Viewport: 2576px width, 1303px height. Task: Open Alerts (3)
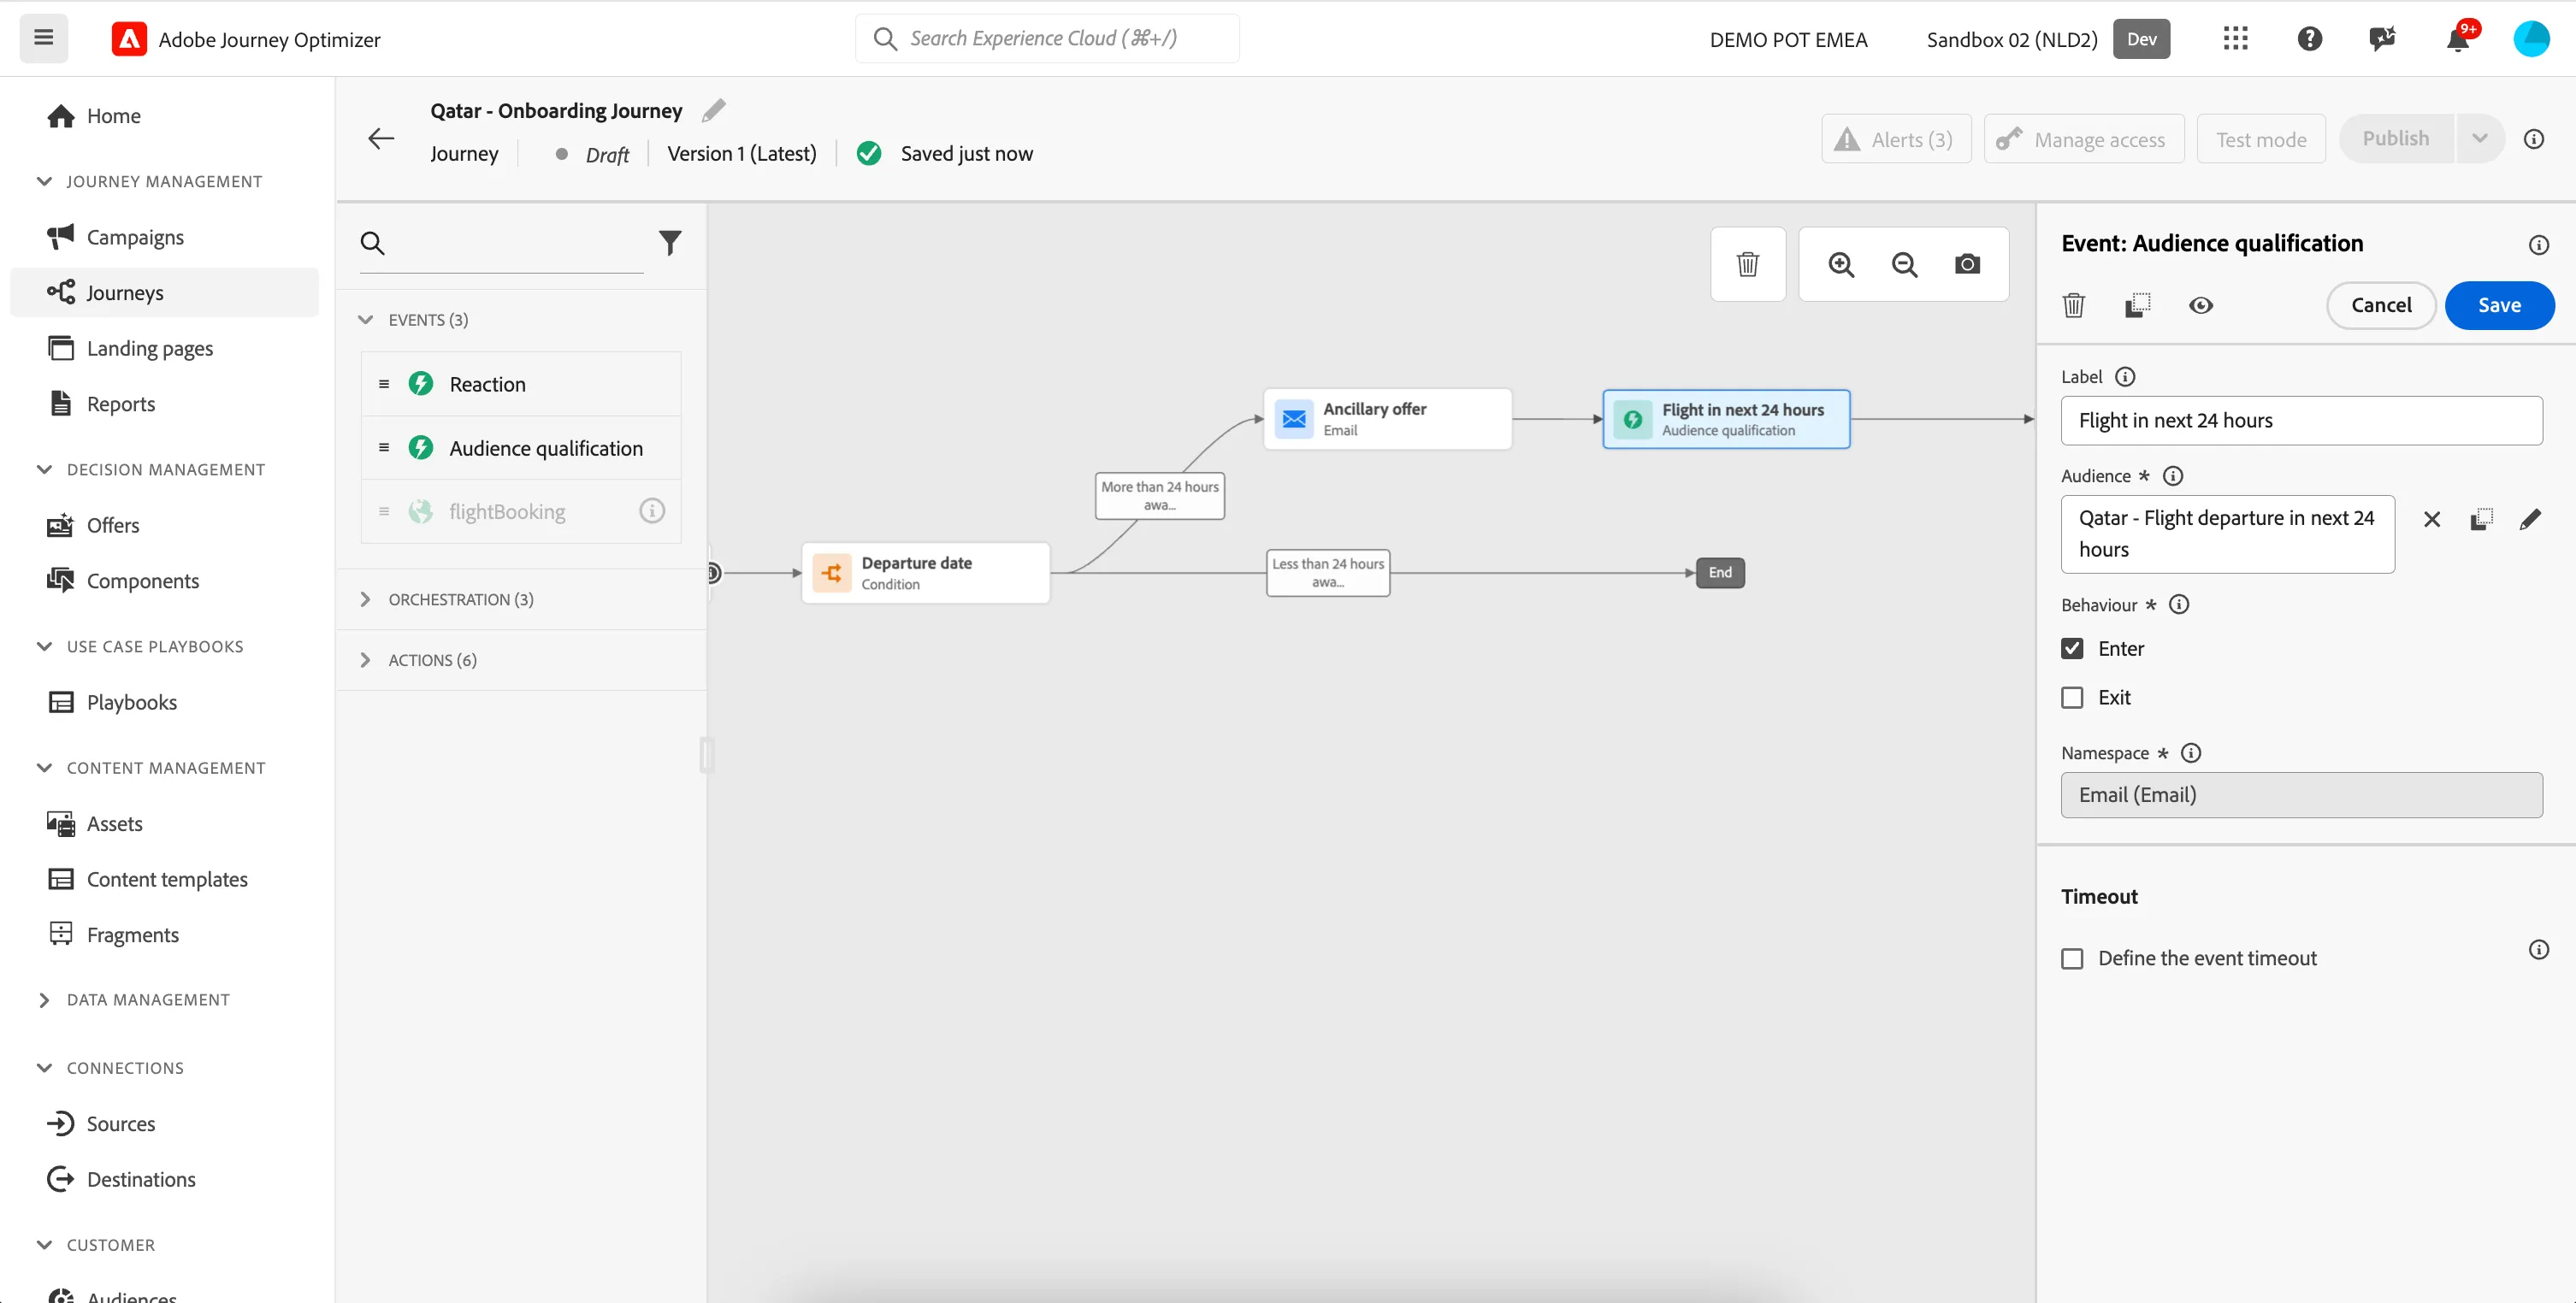(x=1895, y=139)
